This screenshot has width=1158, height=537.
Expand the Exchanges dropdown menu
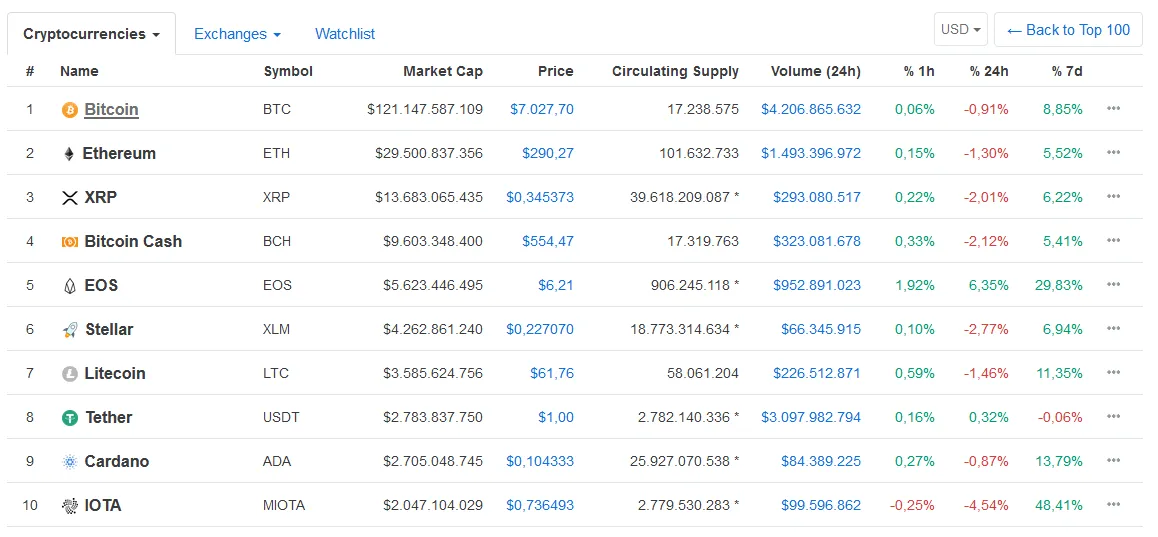tap(237, 34)
